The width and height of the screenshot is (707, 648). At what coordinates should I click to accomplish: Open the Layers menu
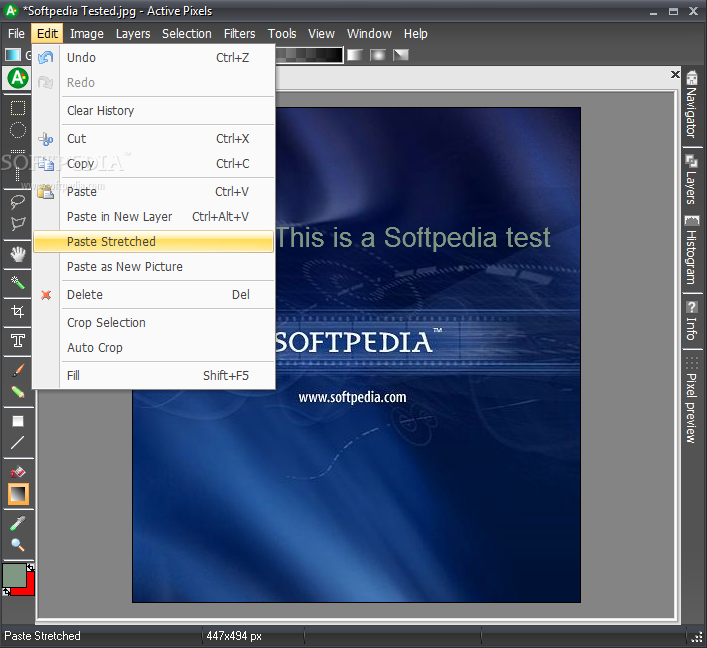tap(133, 34)
